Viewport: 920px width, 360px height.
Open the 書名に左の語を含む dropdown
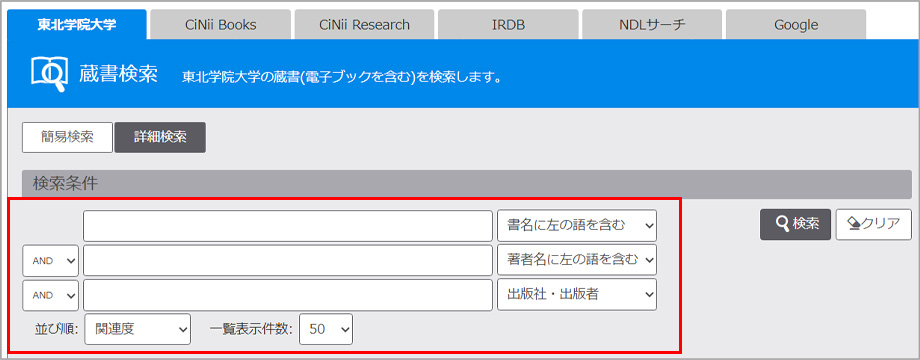577,226
